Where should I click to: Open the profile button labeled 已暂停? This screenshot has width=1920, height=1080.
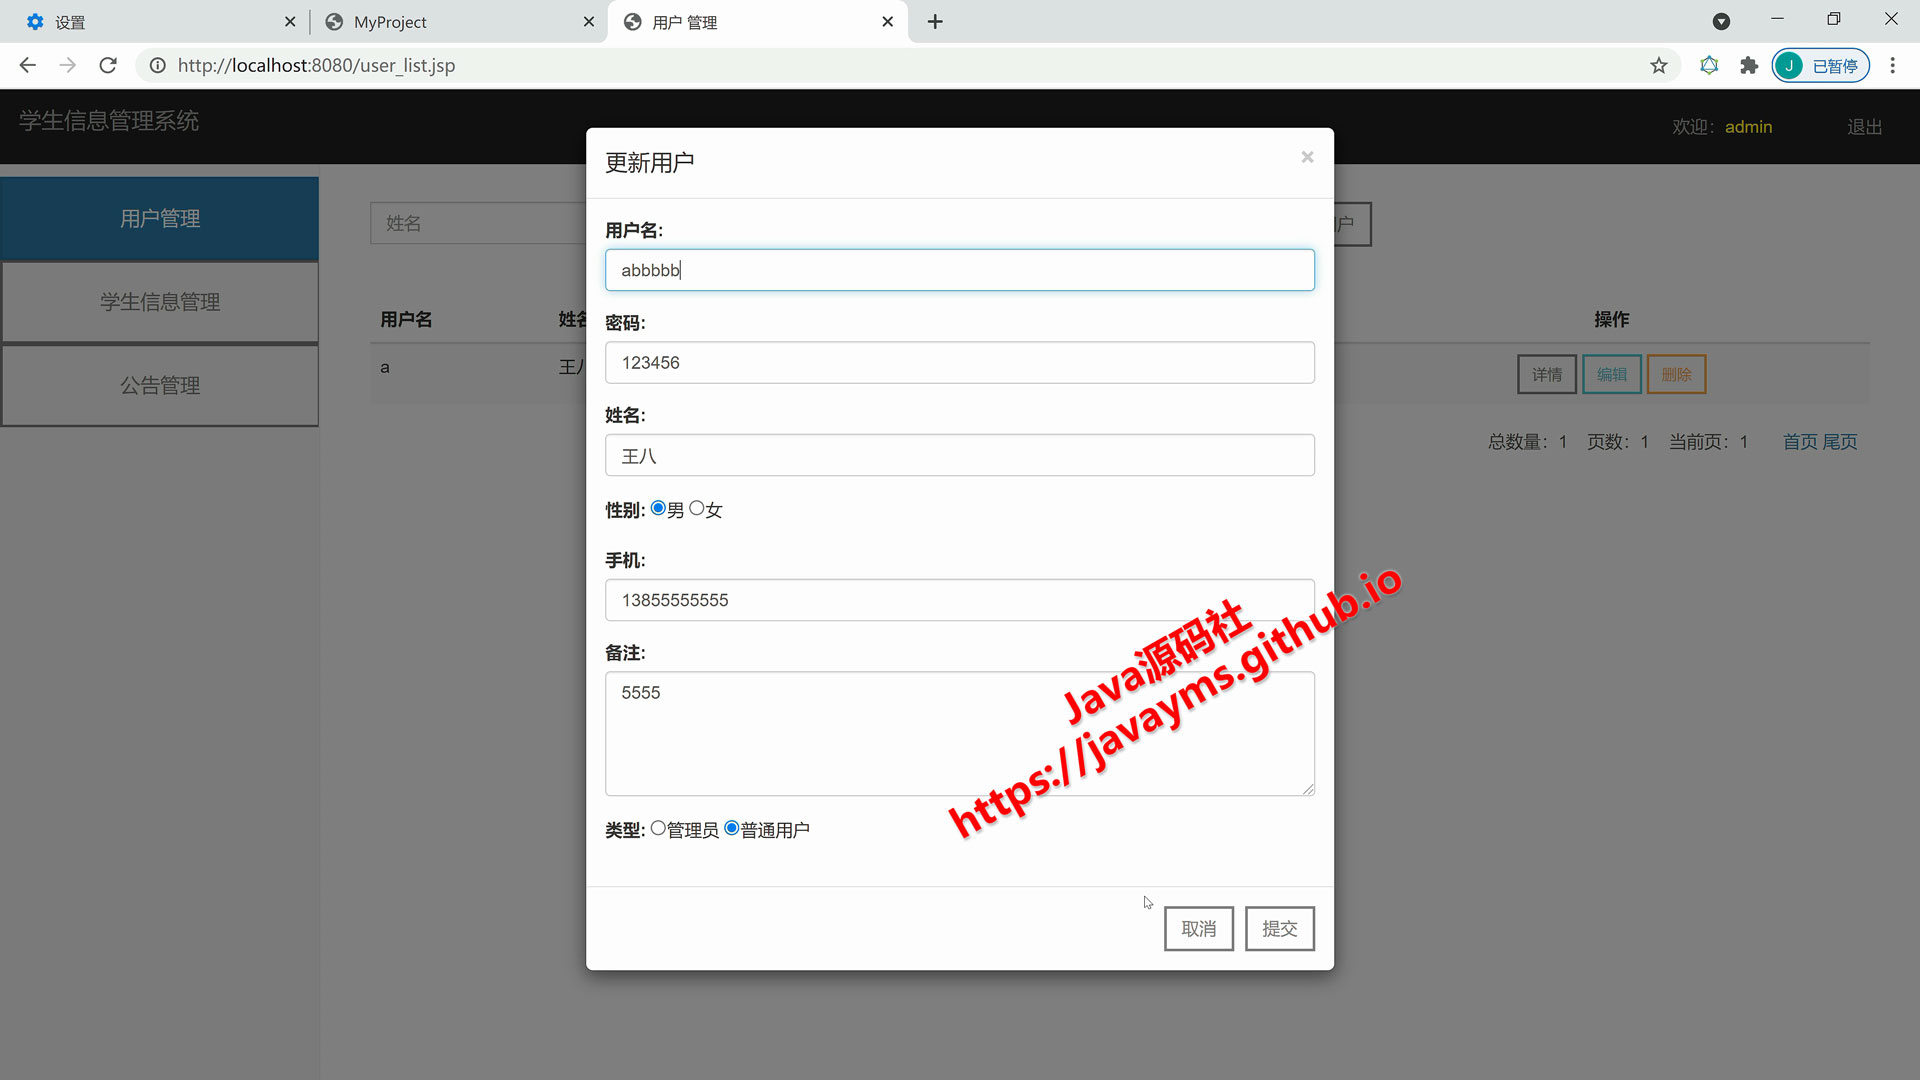click(1820, 65)
